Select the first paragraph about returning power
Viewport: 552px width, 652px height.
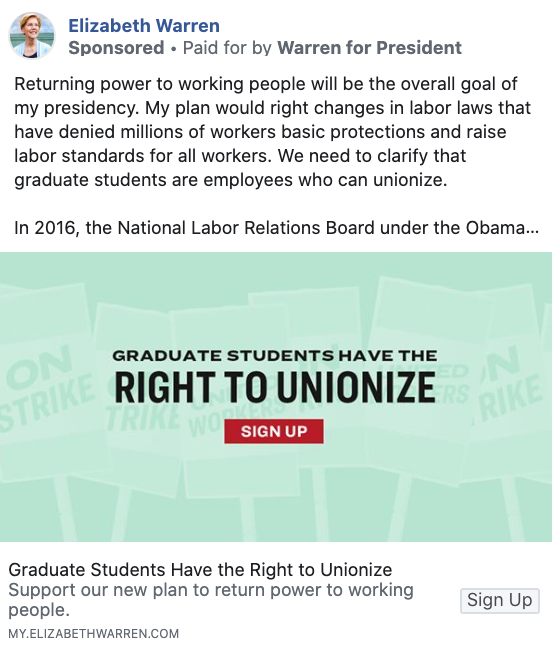pyautogui.click(x=273, y=132)
